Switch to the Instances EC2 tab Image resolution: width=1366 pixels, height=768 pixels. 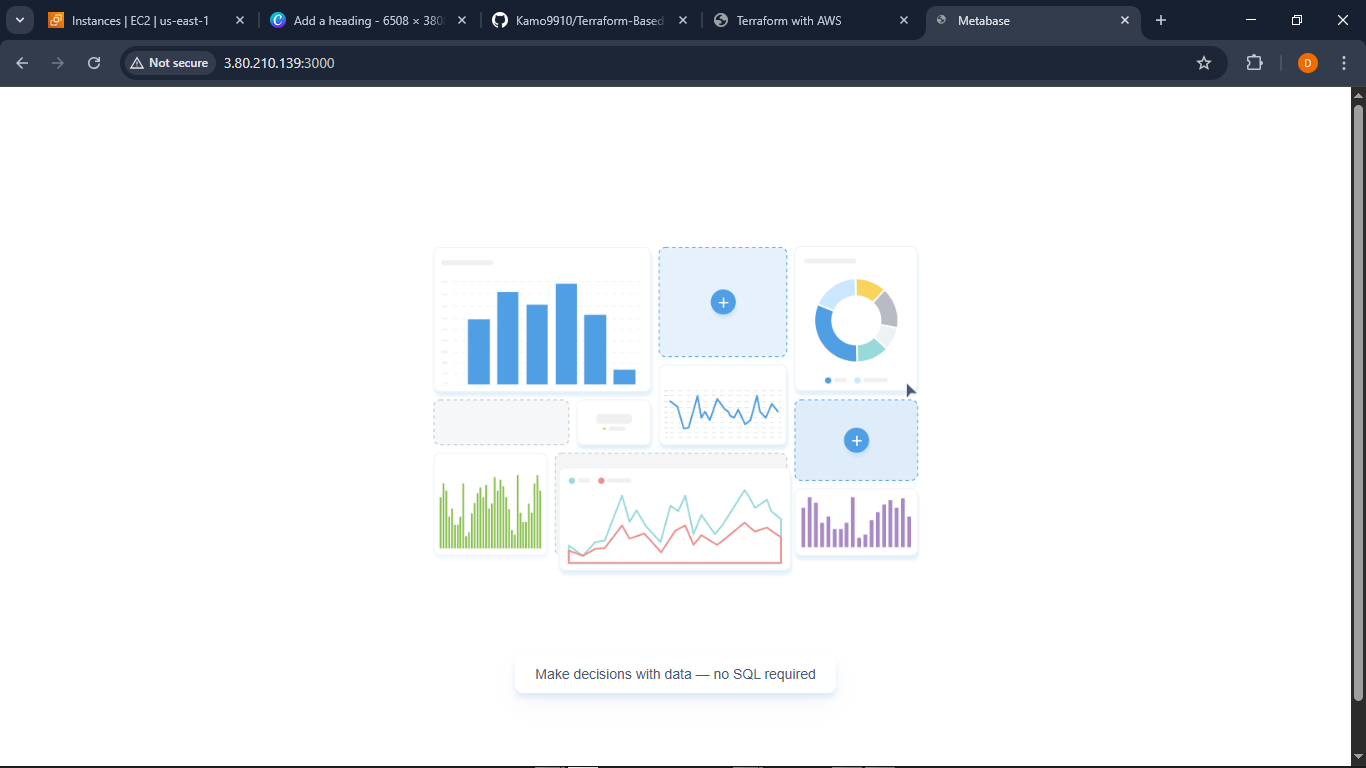point(140,20)
